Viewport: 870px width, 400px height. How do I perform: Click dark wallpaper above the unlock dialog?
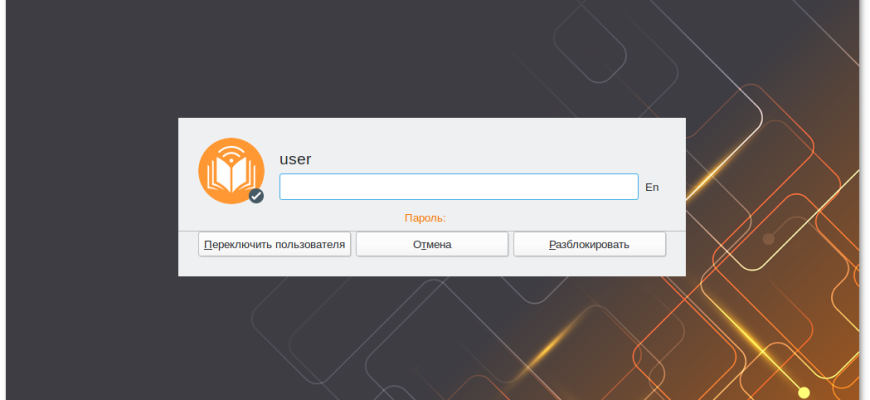pyautogui.click(x=400, y=60)
